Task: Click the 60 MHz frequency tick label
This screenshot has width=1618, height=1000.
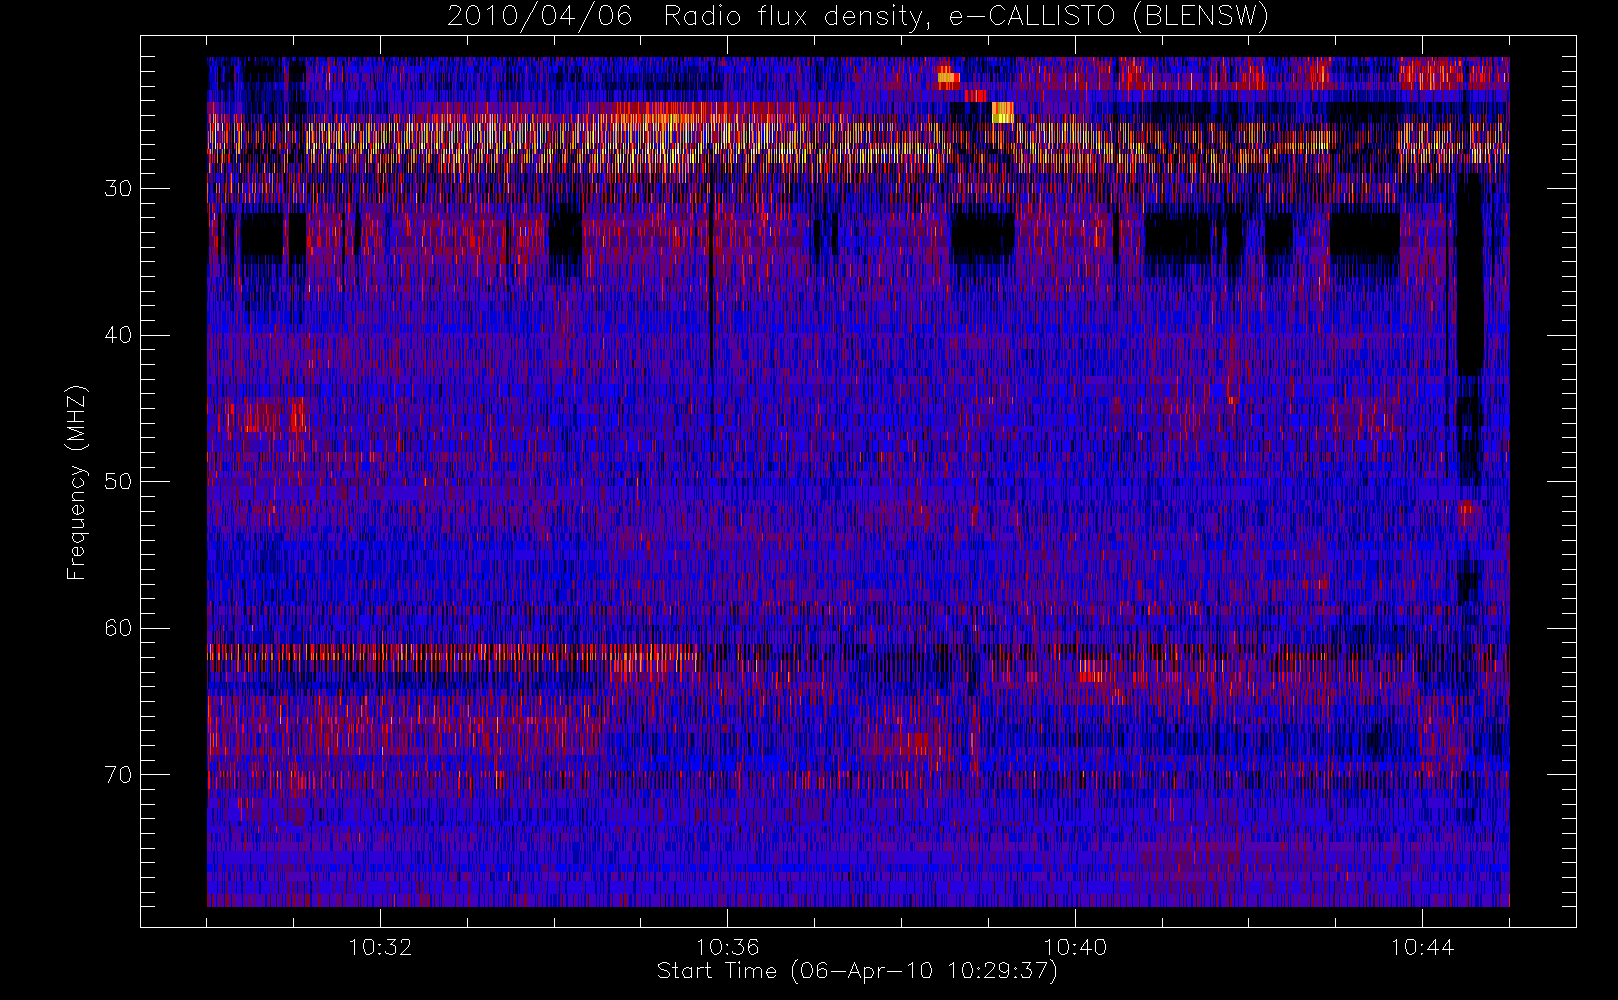Action: pyautogui.click(x=118, y=628)
